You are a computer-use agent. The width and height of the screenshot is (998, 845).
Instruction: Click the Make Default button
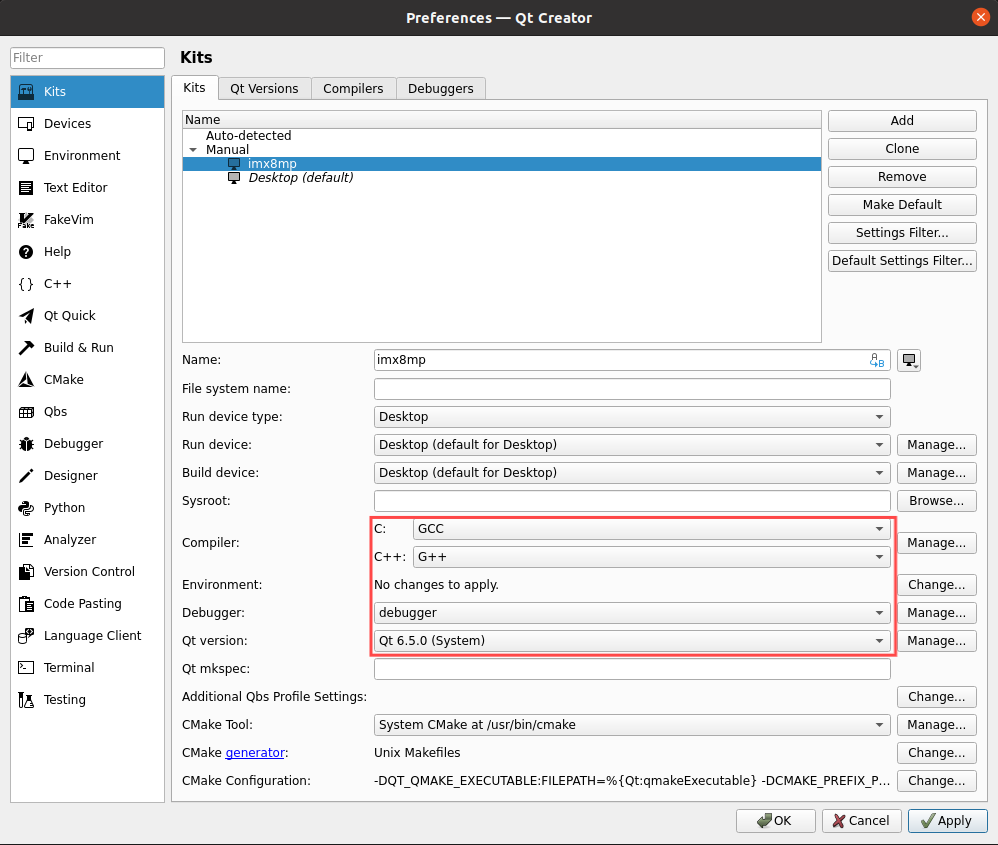[902, 205]
